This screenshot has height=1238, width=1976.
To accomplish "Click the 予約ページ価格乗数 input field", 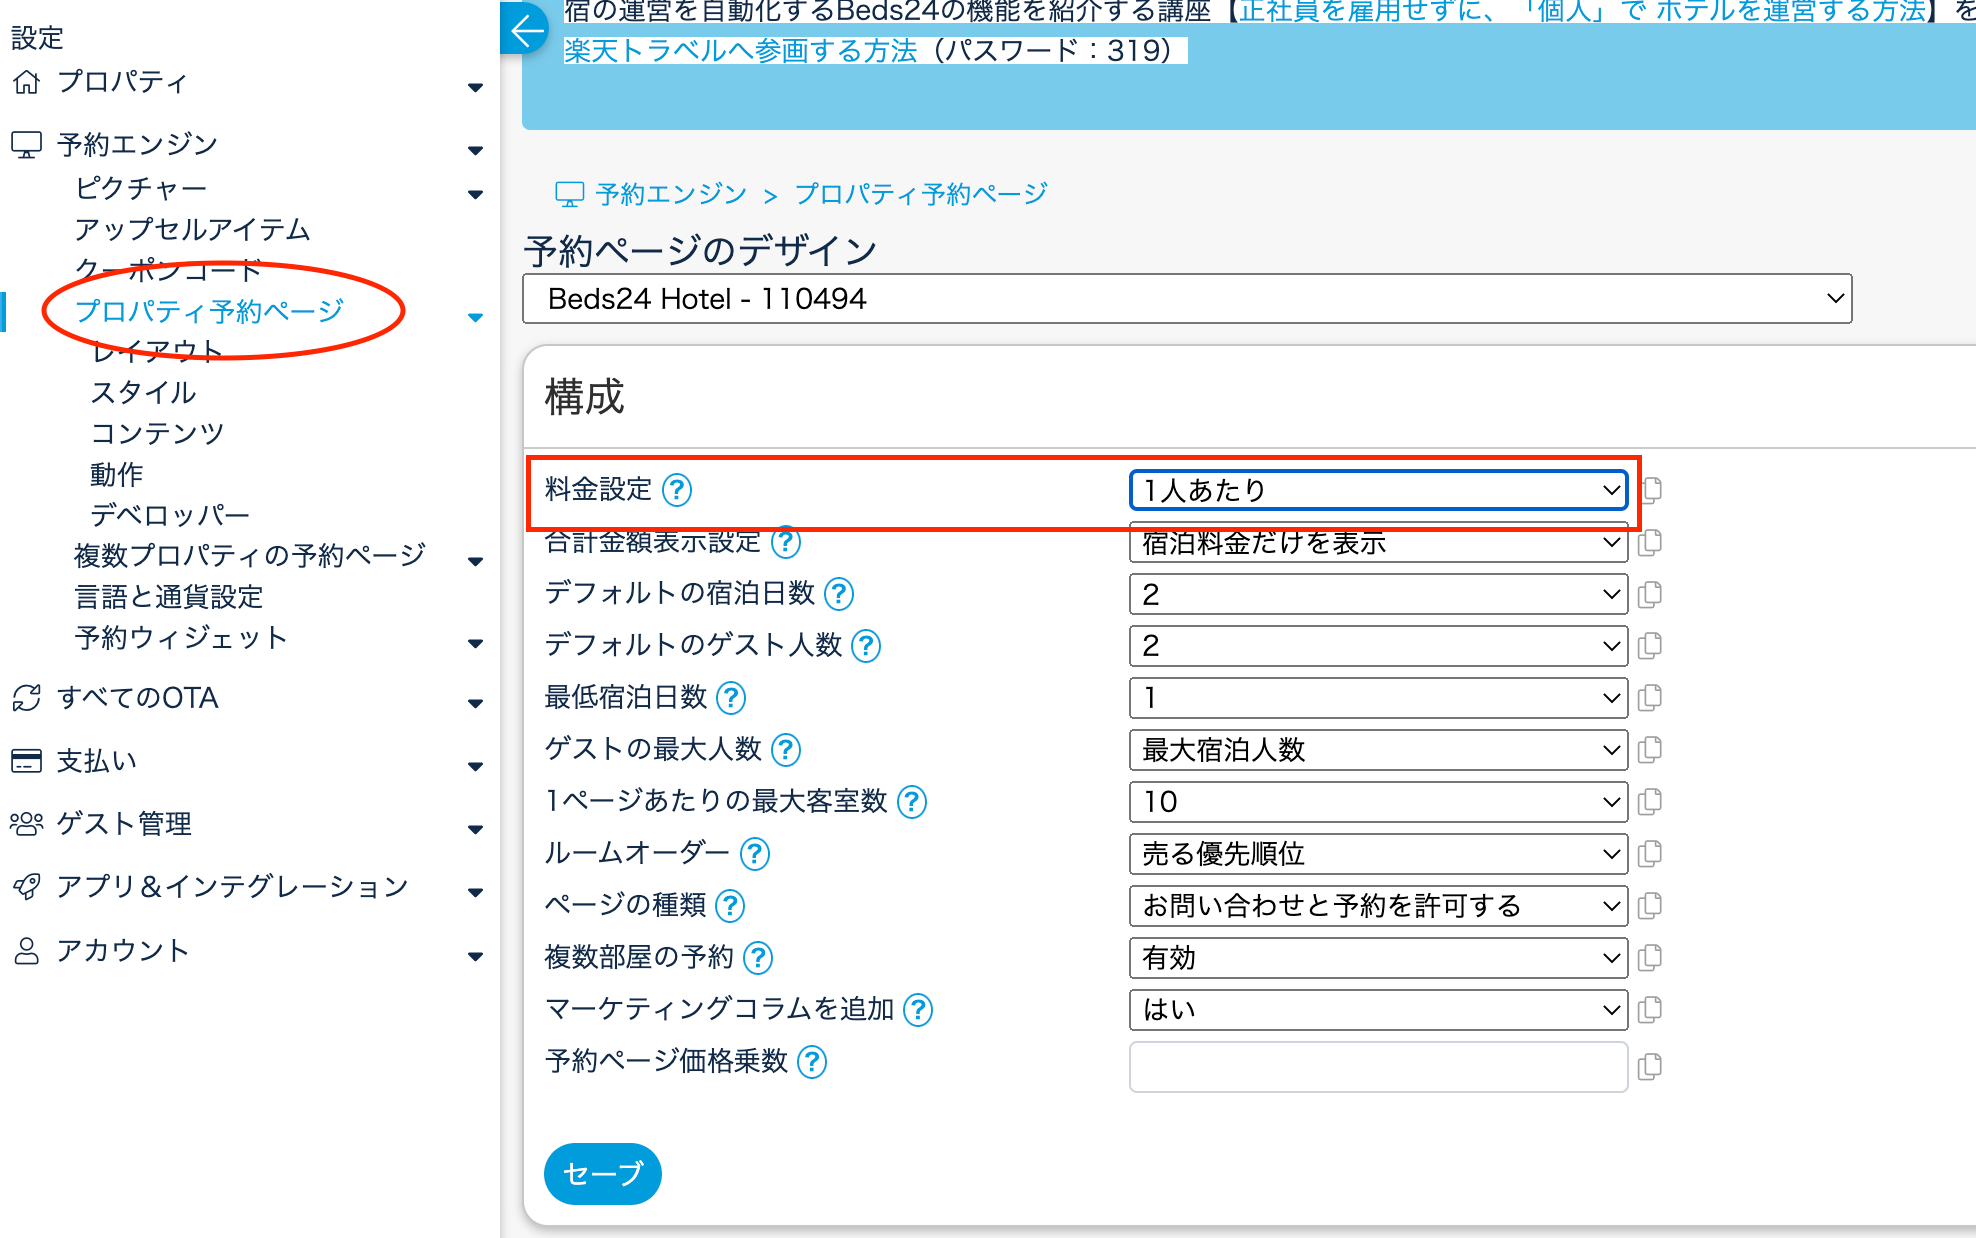I will click(1377, 1067).
